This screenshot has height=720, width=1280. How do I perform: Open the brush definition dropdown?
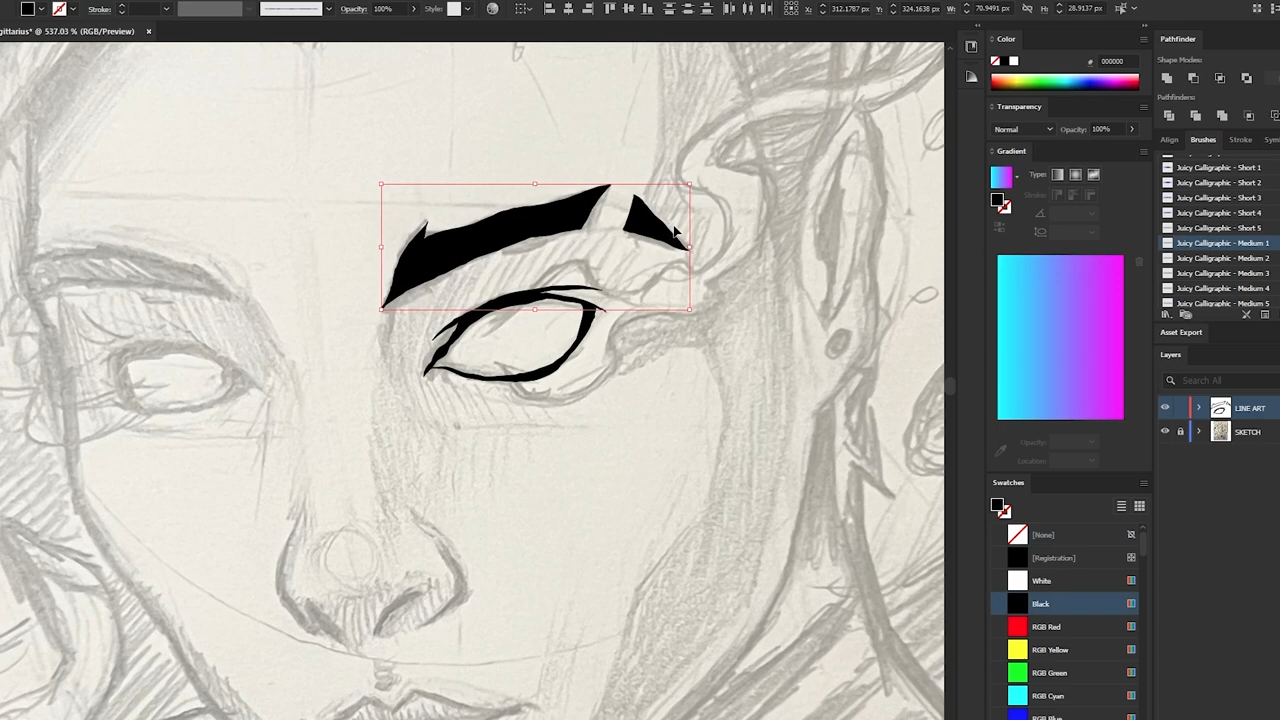coord(328,9)
